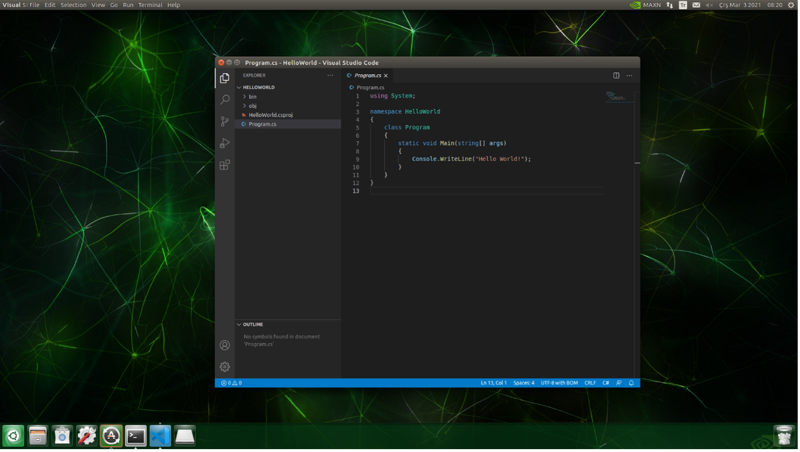Click 'static void Main' on line 7
The image size is (800, 452).
[427, 143]
